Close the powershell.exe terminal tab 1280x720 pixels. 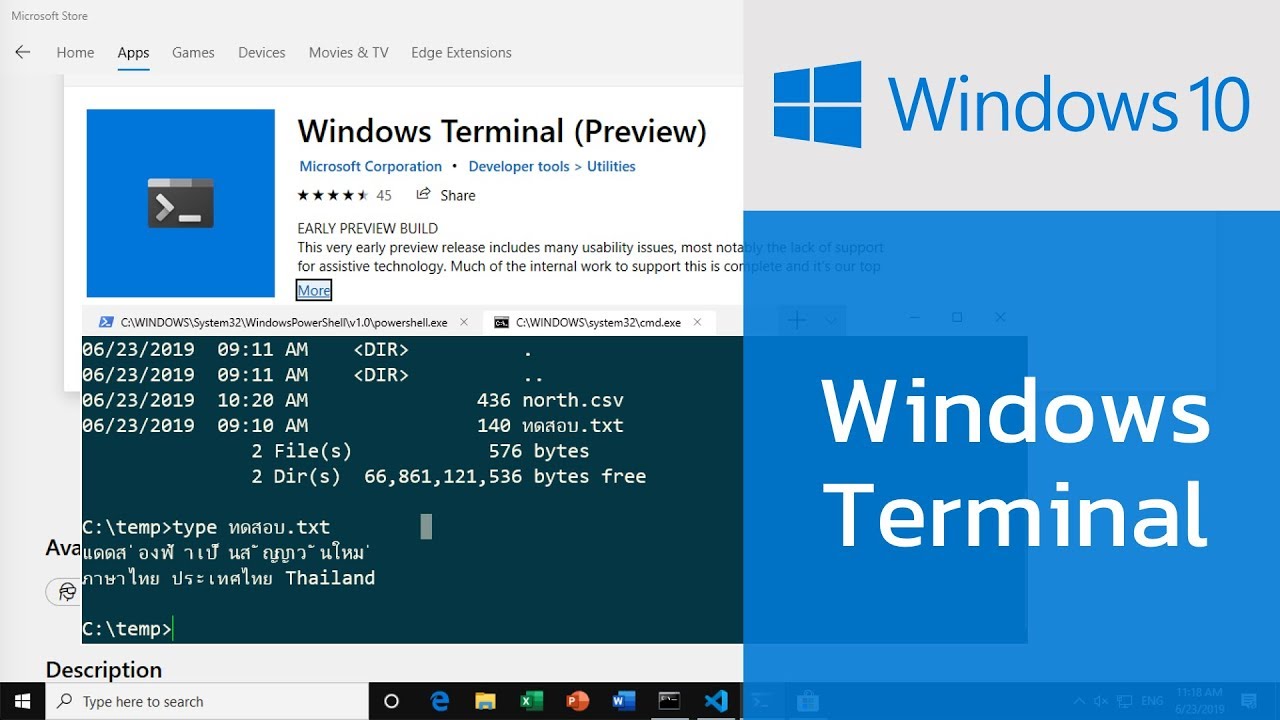point(464,322)
